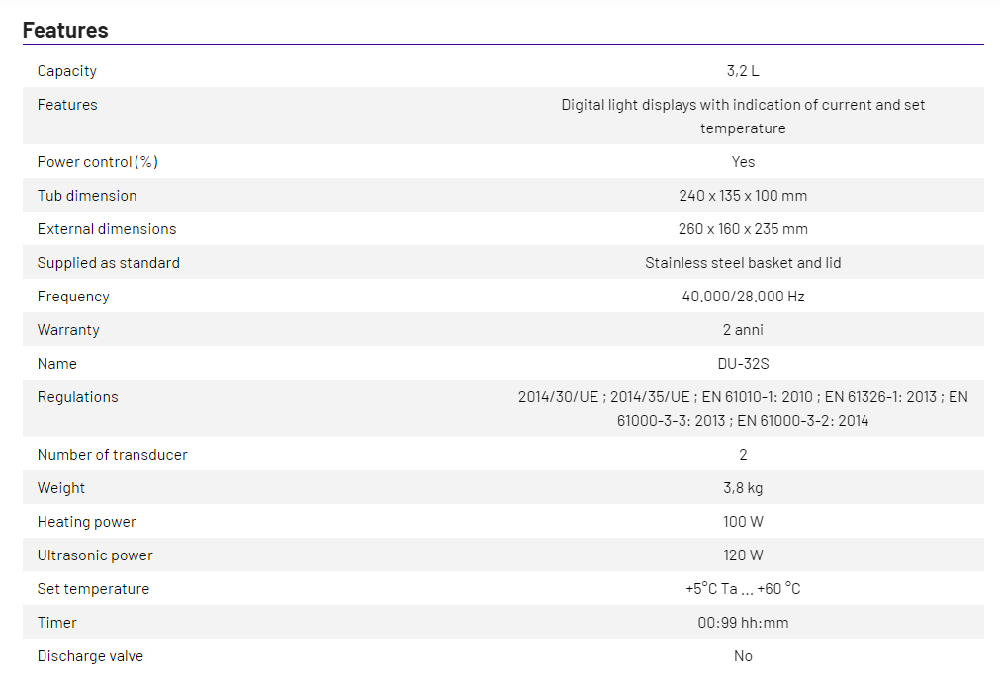Click the Capacity row label
1000x683 pixels.
(67, 71)
